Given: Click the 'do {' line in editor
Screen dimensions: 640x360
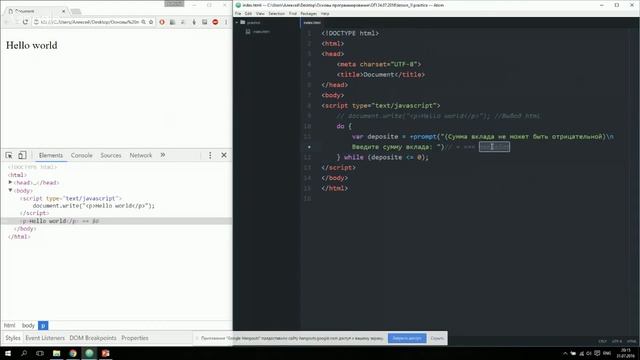Looking at the screenshot, I should (x=344, y=126).
